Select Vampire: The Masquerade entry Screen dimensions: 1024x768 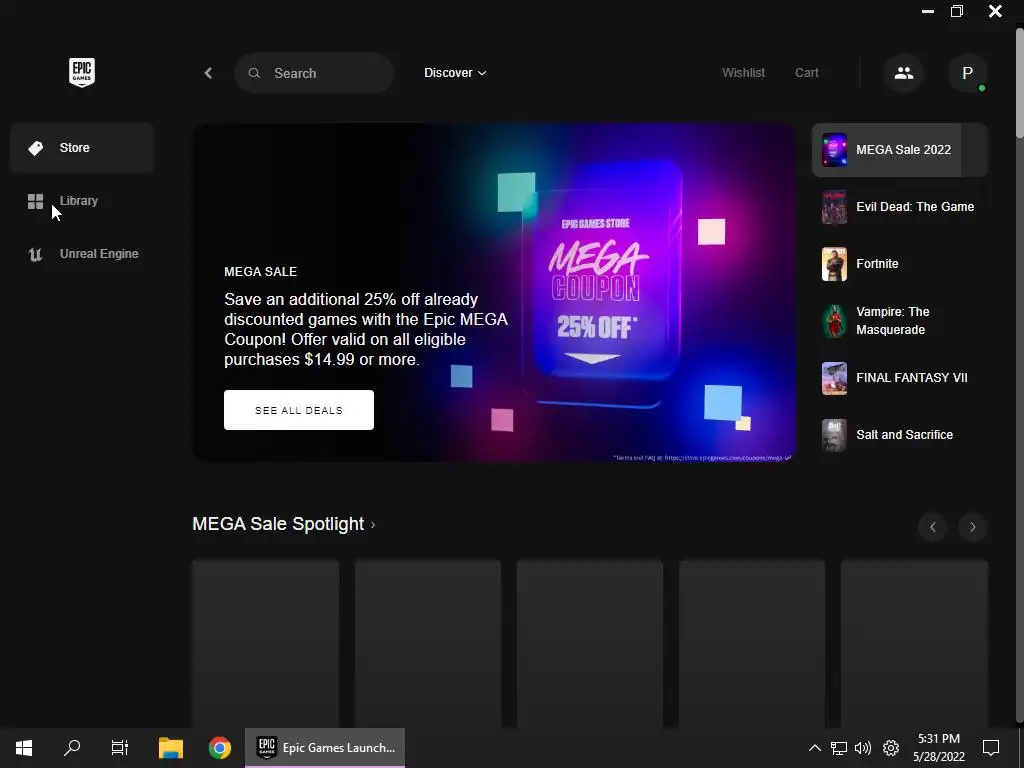tap(900, 321)
